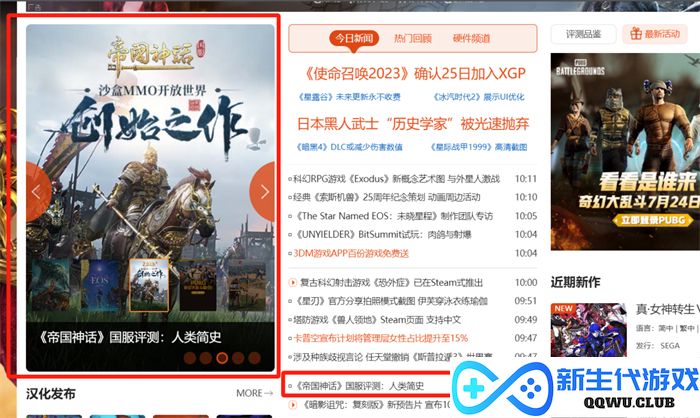Open red link 3DM游戏APP百份游戏免费送
The image size is (700, 418).
click(x=349, y=253)
